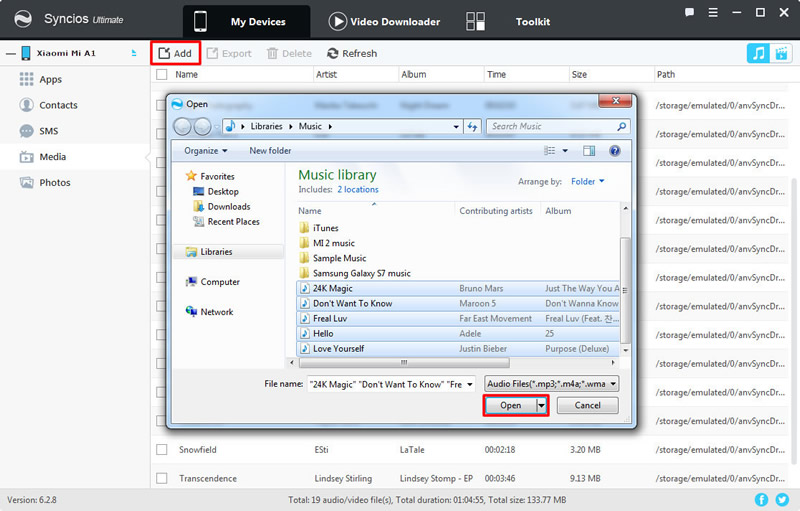The height and width of the screenshot is (511, 800).
Task: Switch to the video clapboard view
Action: click(781, 53)
